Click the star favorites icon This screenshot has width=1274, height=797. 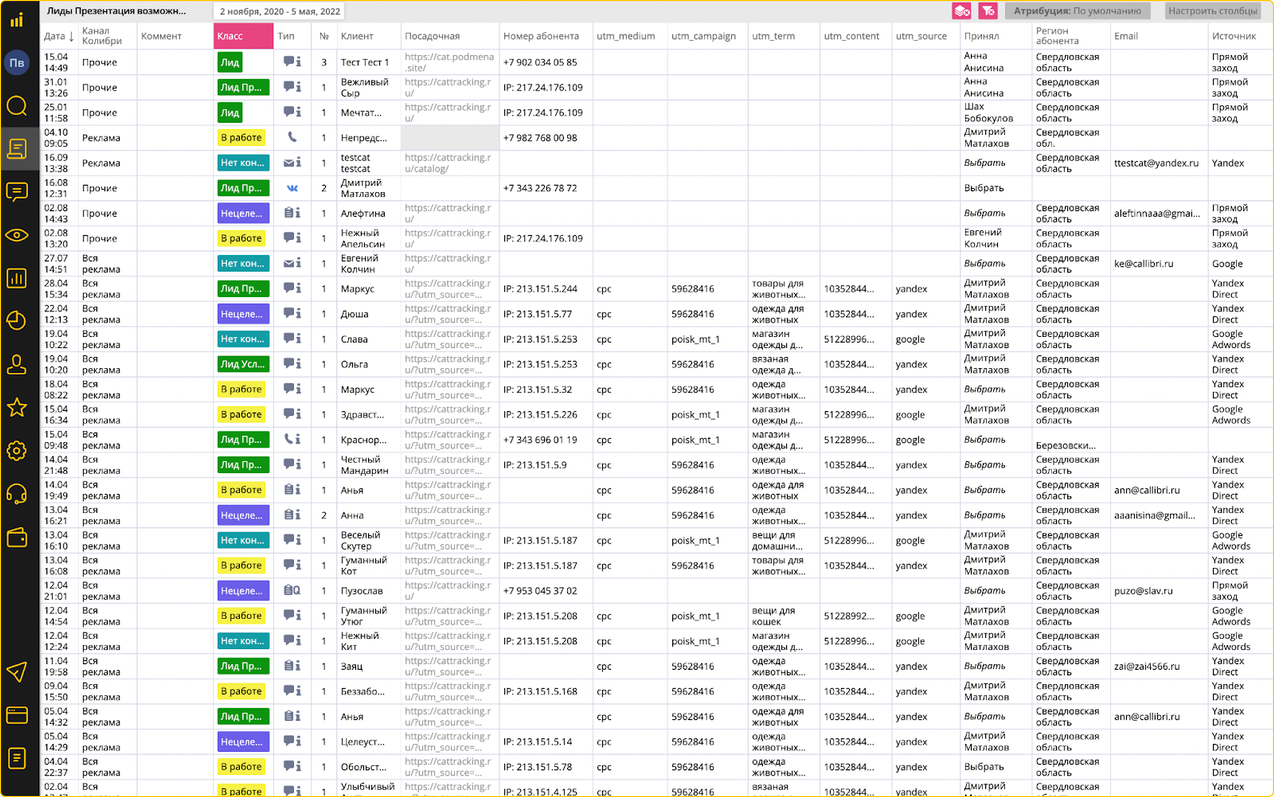point(17,407)
